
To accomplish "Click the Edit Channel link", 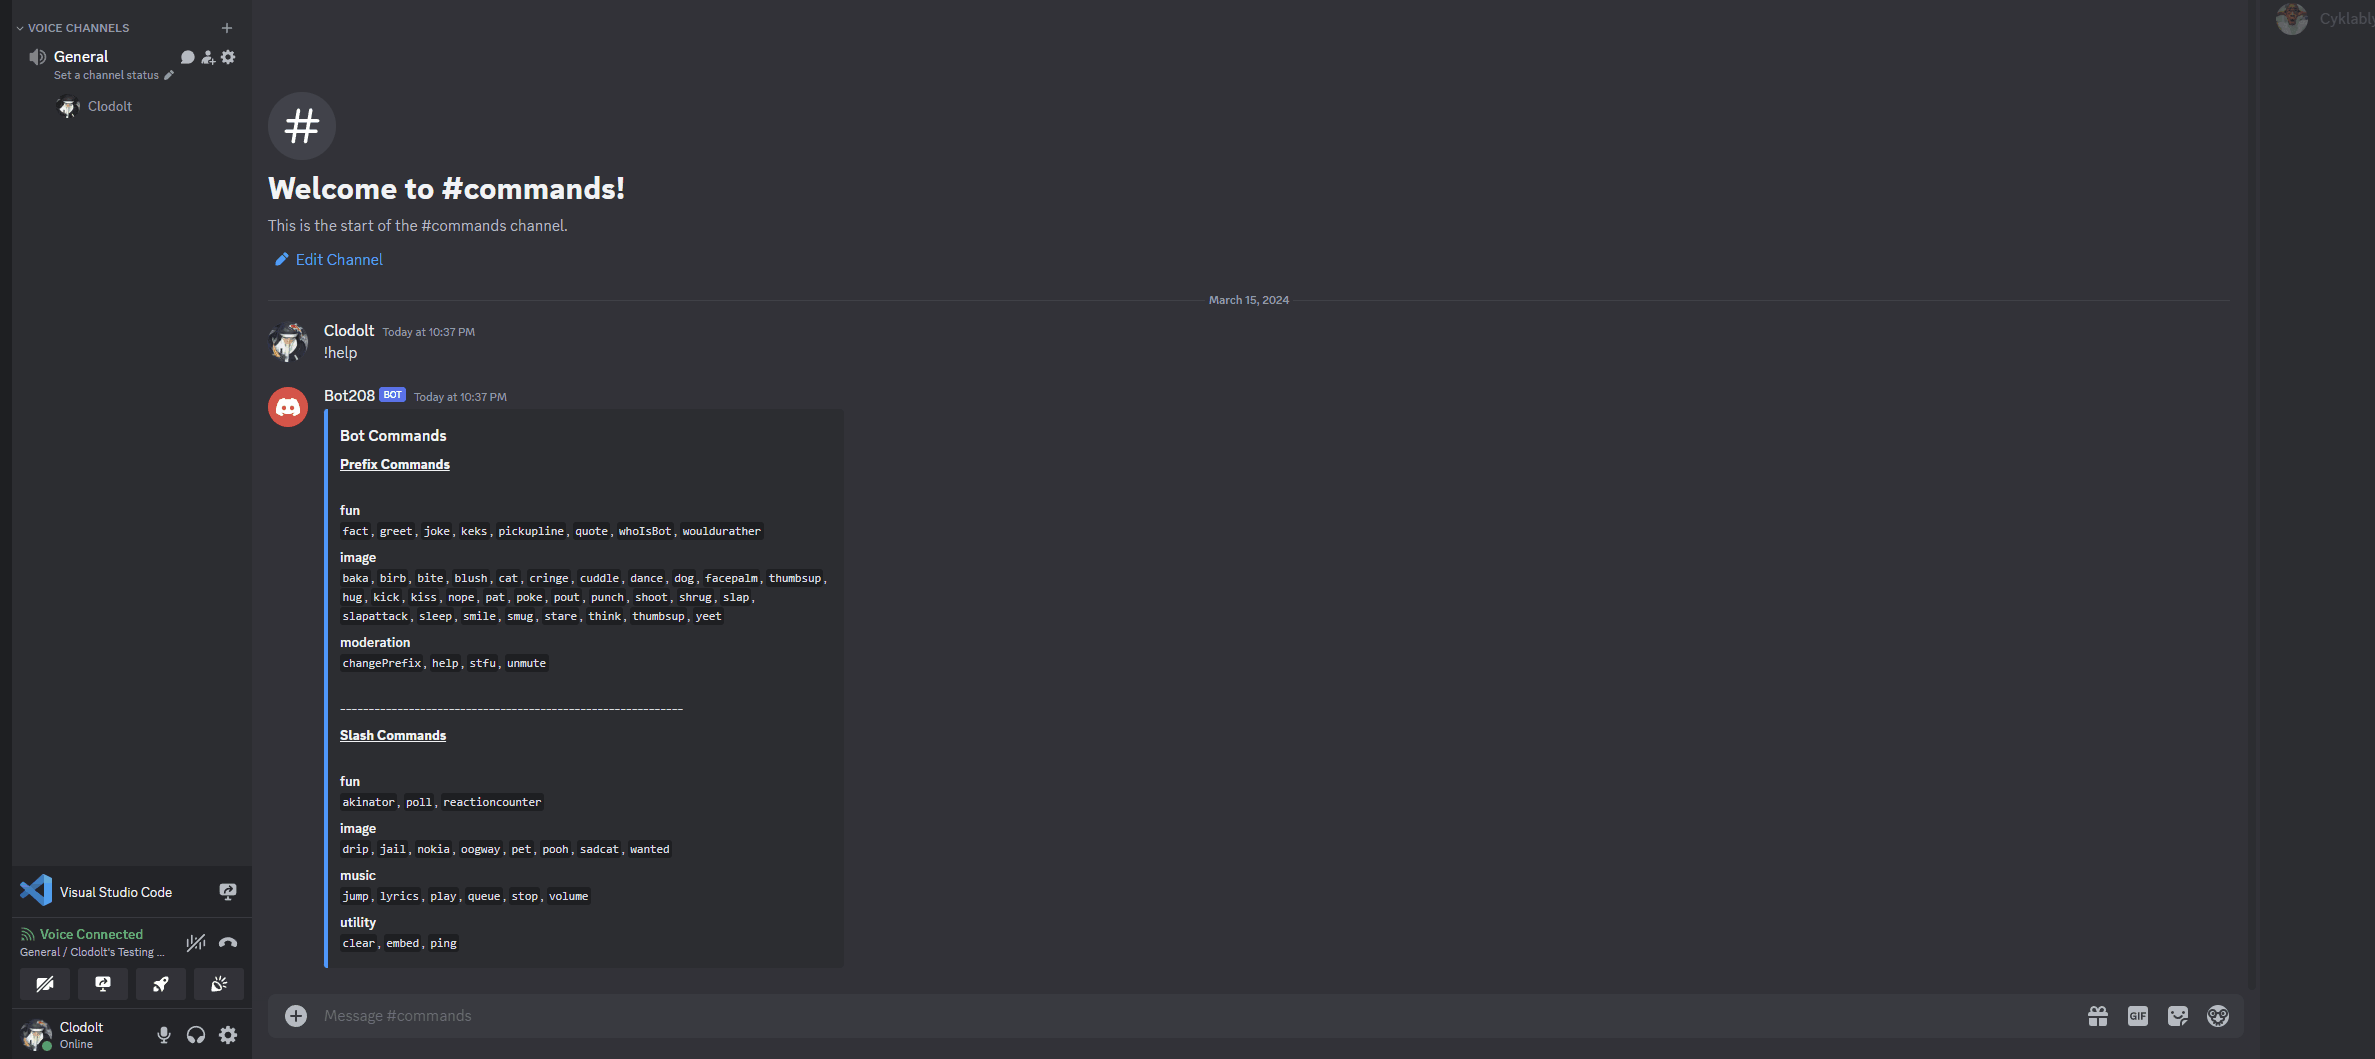I will [x=339, y=260].
